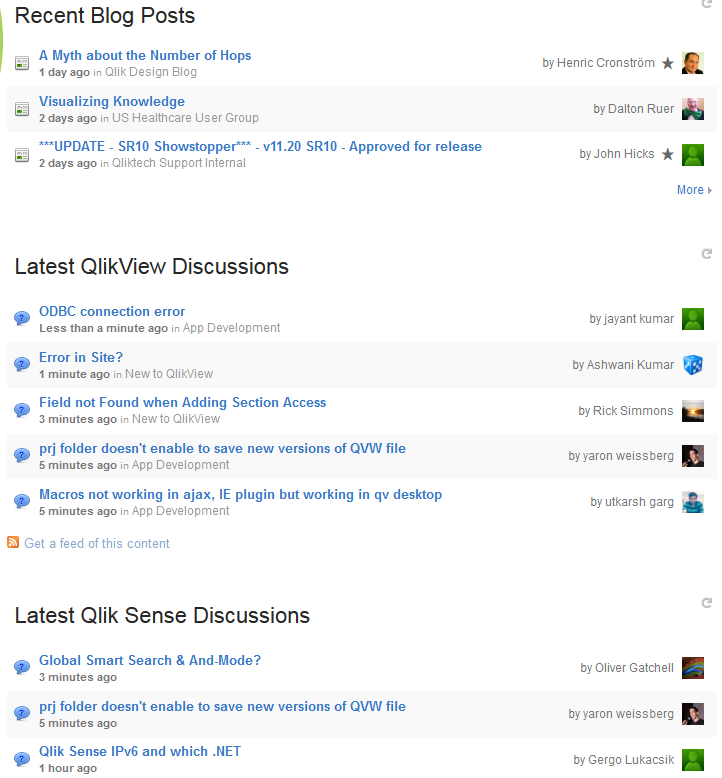Open 'ODBC connection error' discussion
Screen dimensions: 722x778
coord(112,311)
